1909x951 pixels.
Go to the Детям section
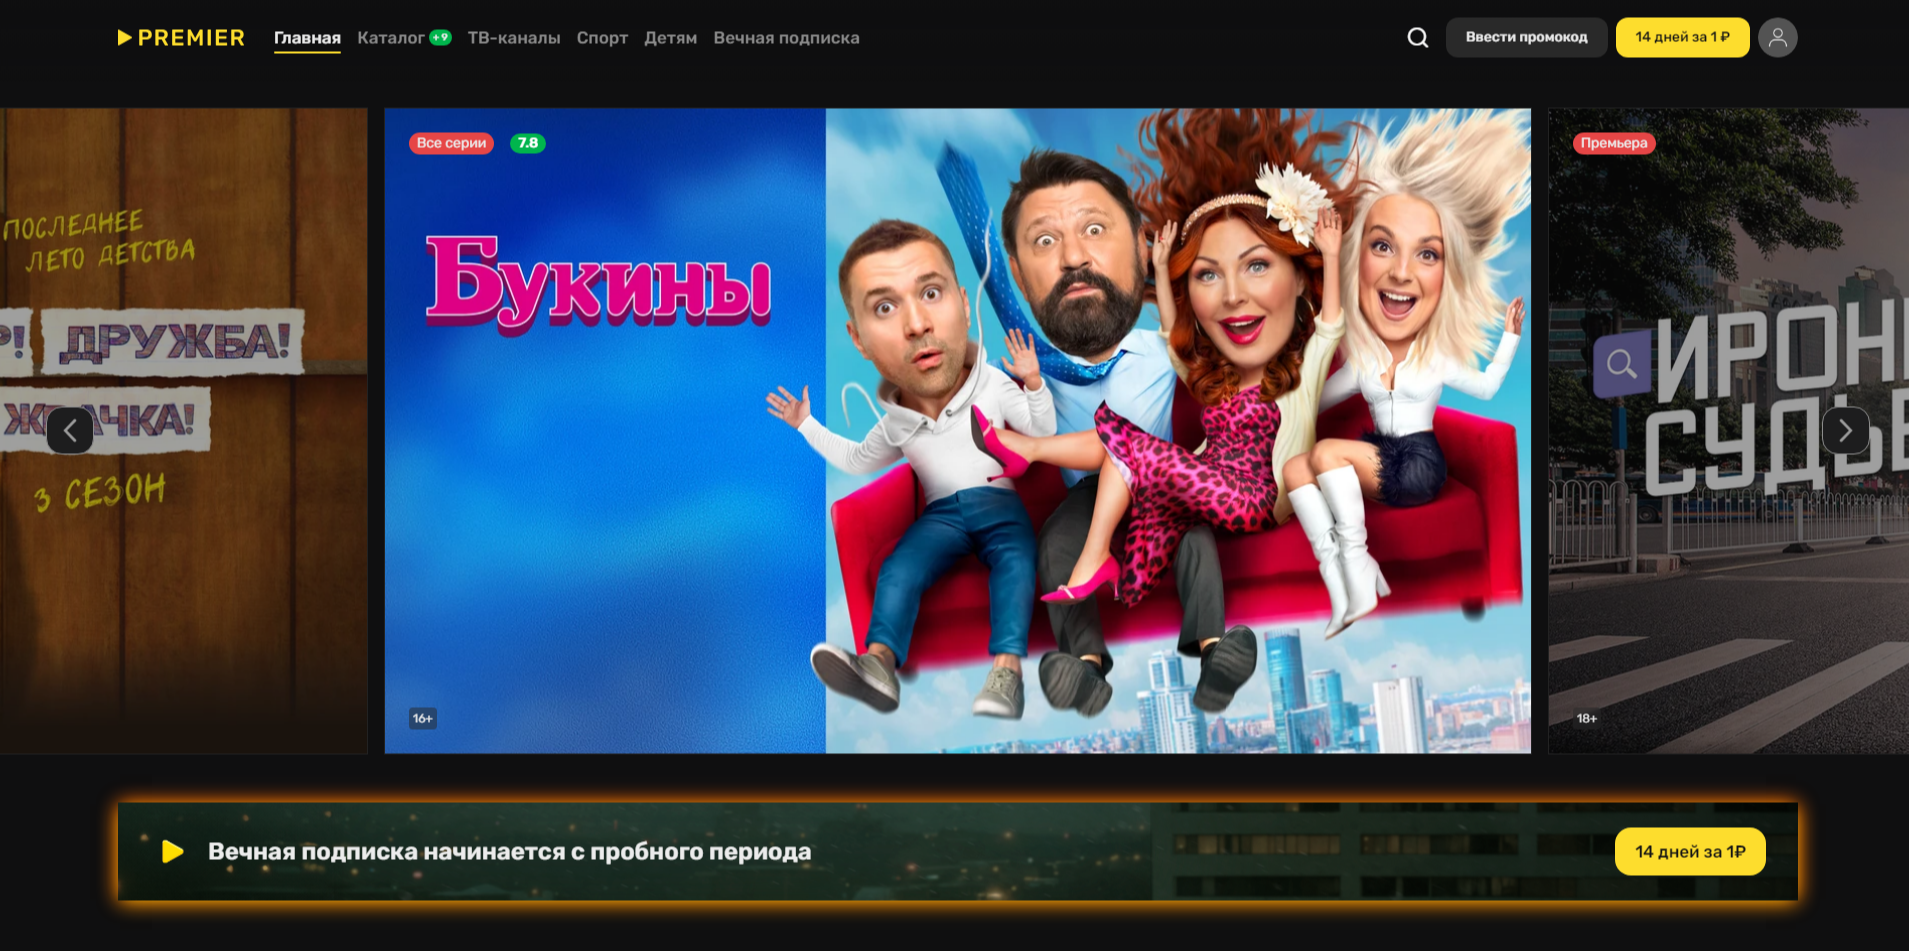coord(670,38)
